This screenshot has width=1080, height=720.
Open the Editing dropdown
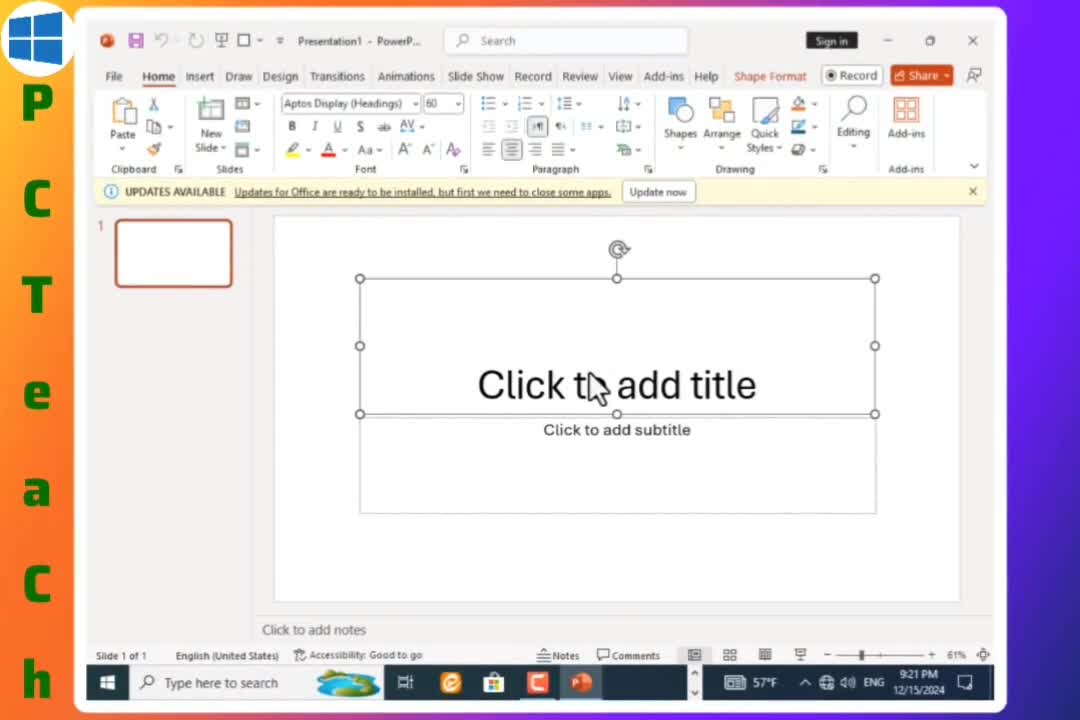853,125
